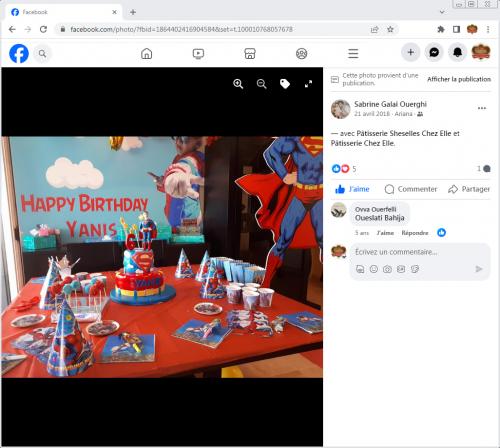
Task: Click Répondre under the comment
Action: [x=415, y=233]
